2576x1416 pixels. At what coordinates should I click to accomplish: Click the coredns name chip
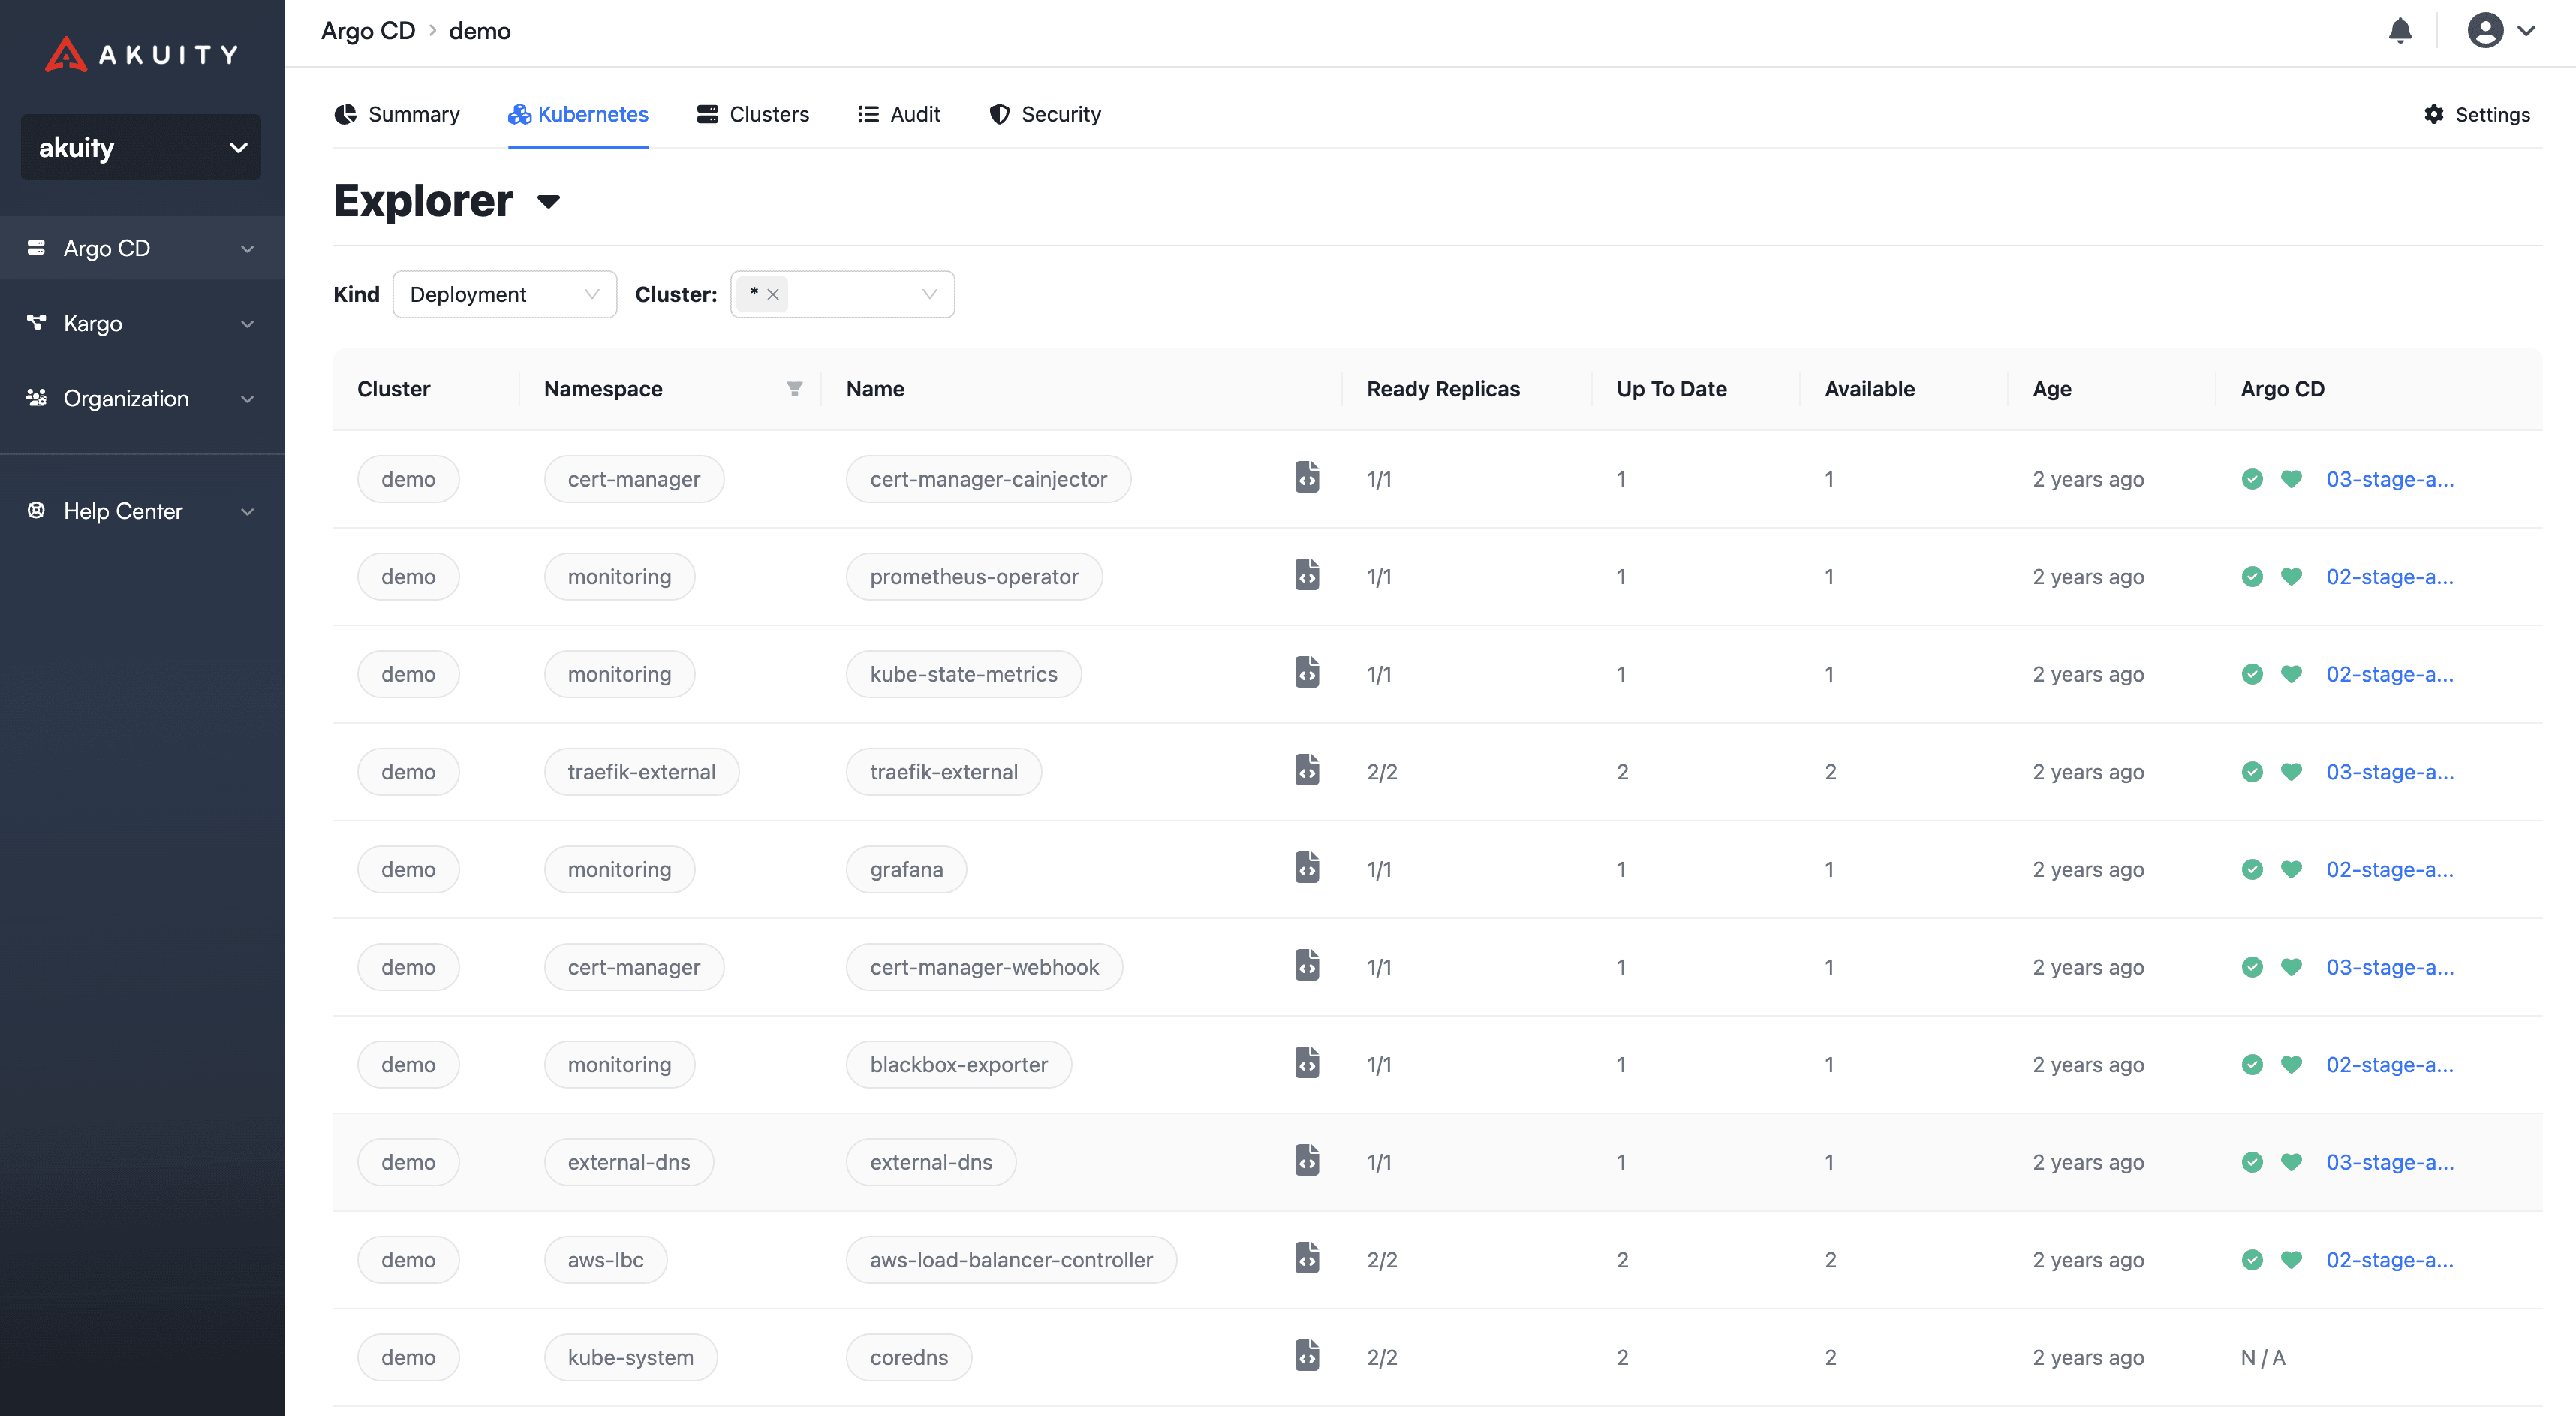pyautogui.click(x=909, y=1357)
